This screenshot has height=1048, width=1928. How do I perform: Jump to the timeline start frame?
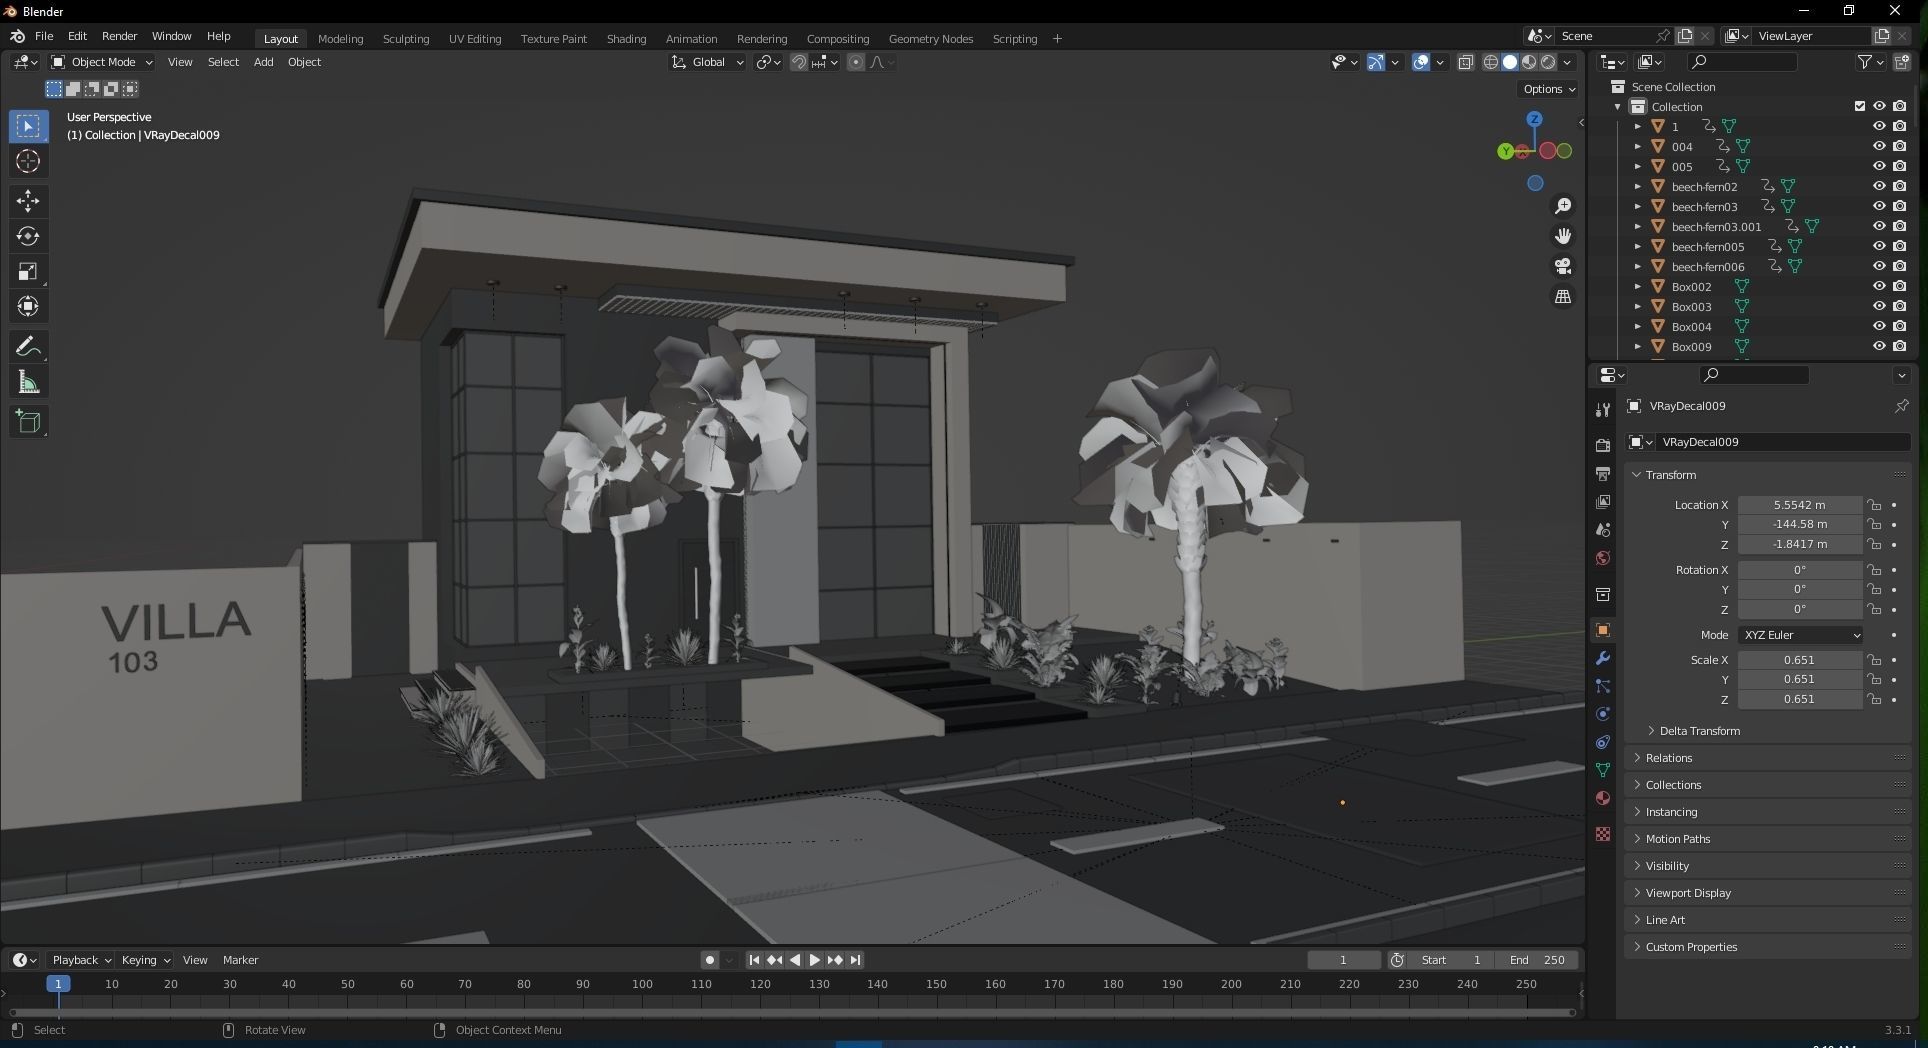pos(754,960)
